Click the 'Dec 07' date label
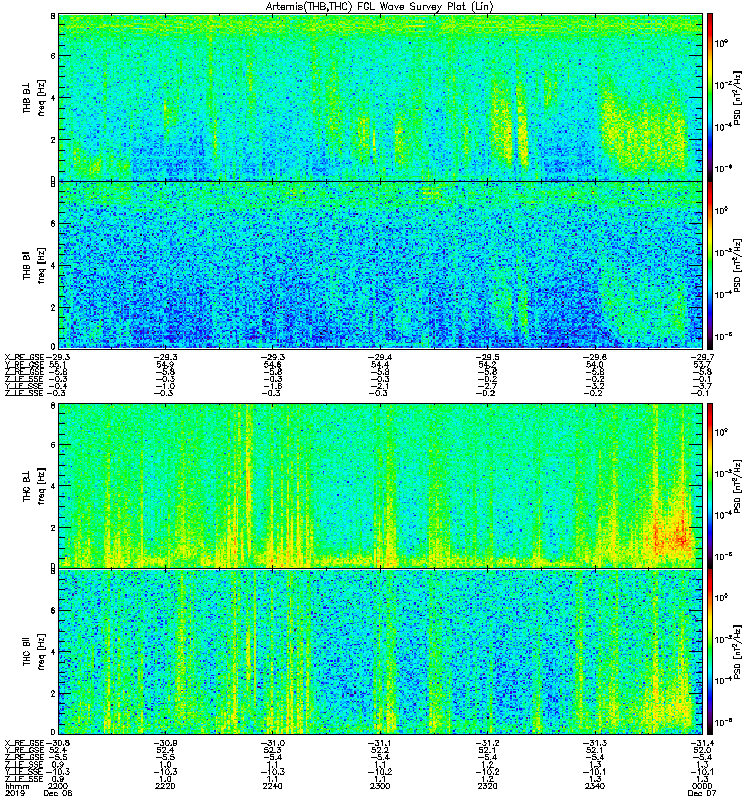 pos(702,793)
